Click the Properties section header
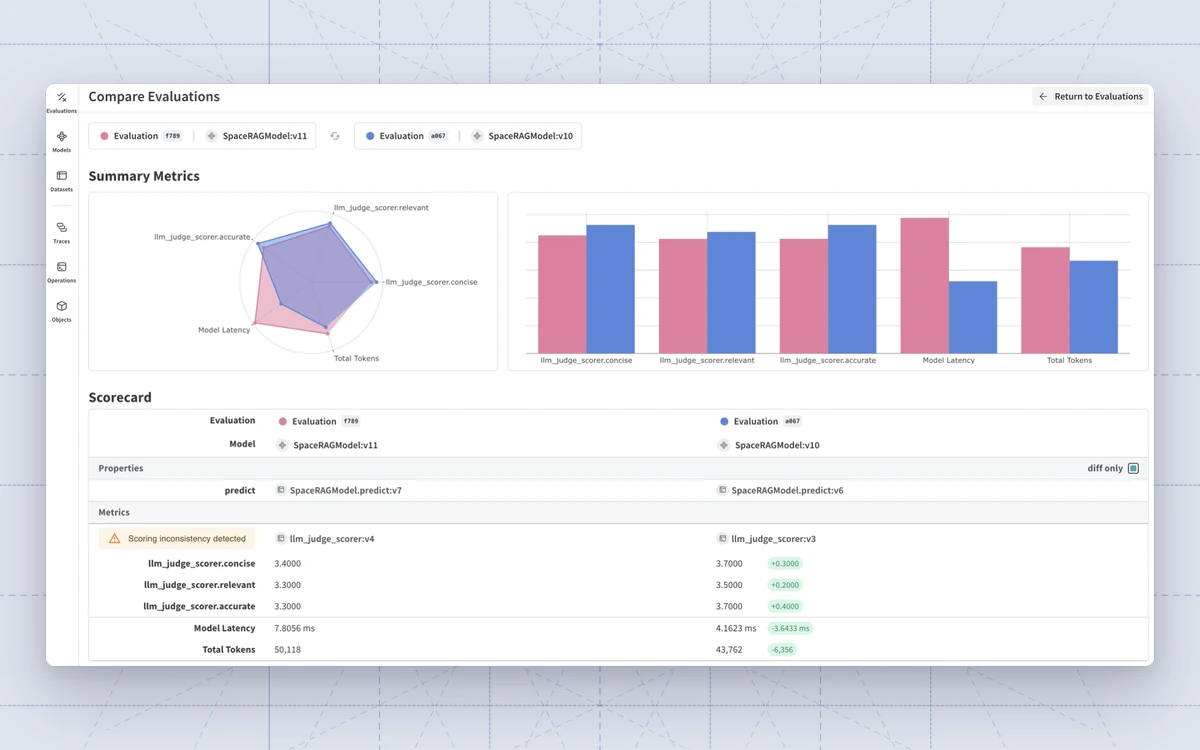 pos(618,468)
